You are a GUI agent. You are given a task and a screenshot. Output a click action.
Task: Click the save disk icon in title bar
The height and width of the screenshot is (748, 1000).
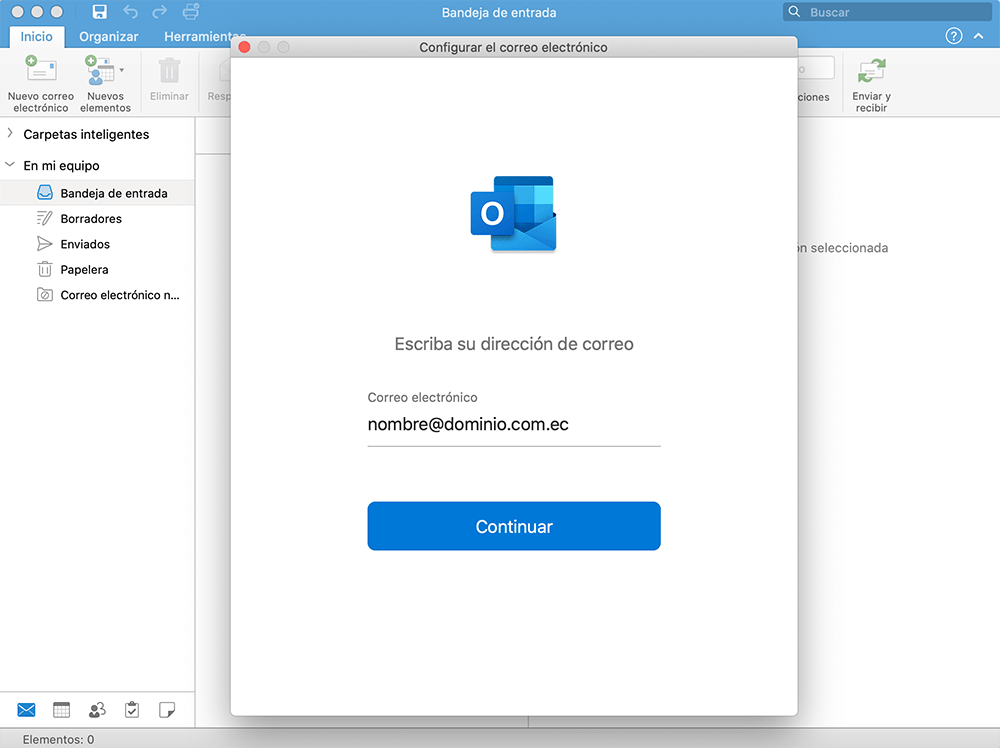pyautogui.click(x=99, y=11)
